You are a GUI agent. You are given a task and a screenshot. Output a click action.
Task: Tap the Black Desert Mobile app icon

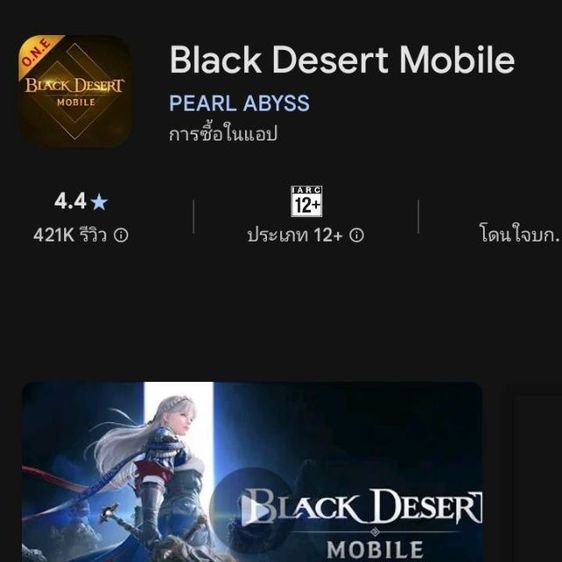(x=74, y=90)
